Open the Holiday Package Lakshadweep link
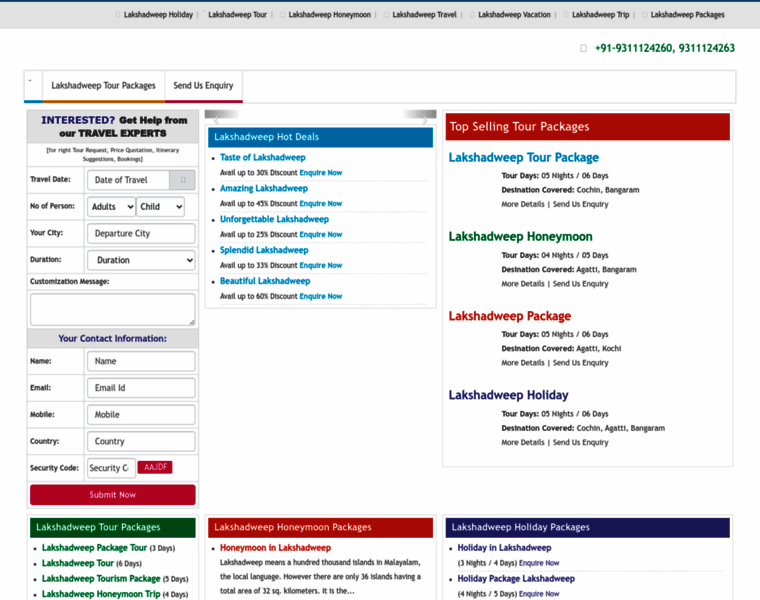The width and height of the screenshot is (760, 600). (x=516, y=579)
